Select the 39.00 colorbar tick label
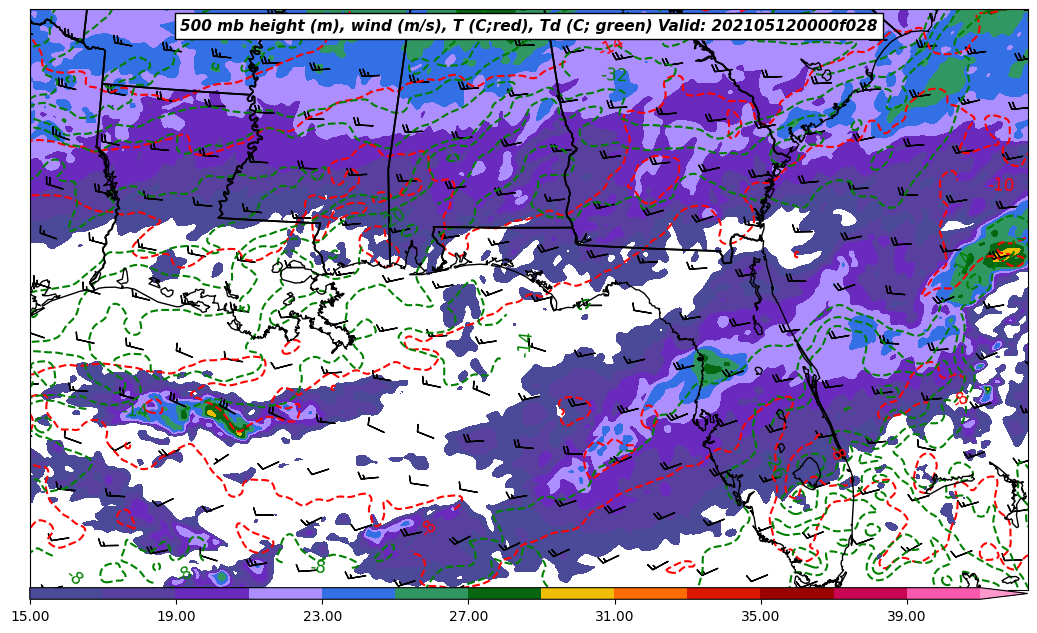Screen dimensions: 1037x633 (x=906, y=616)
